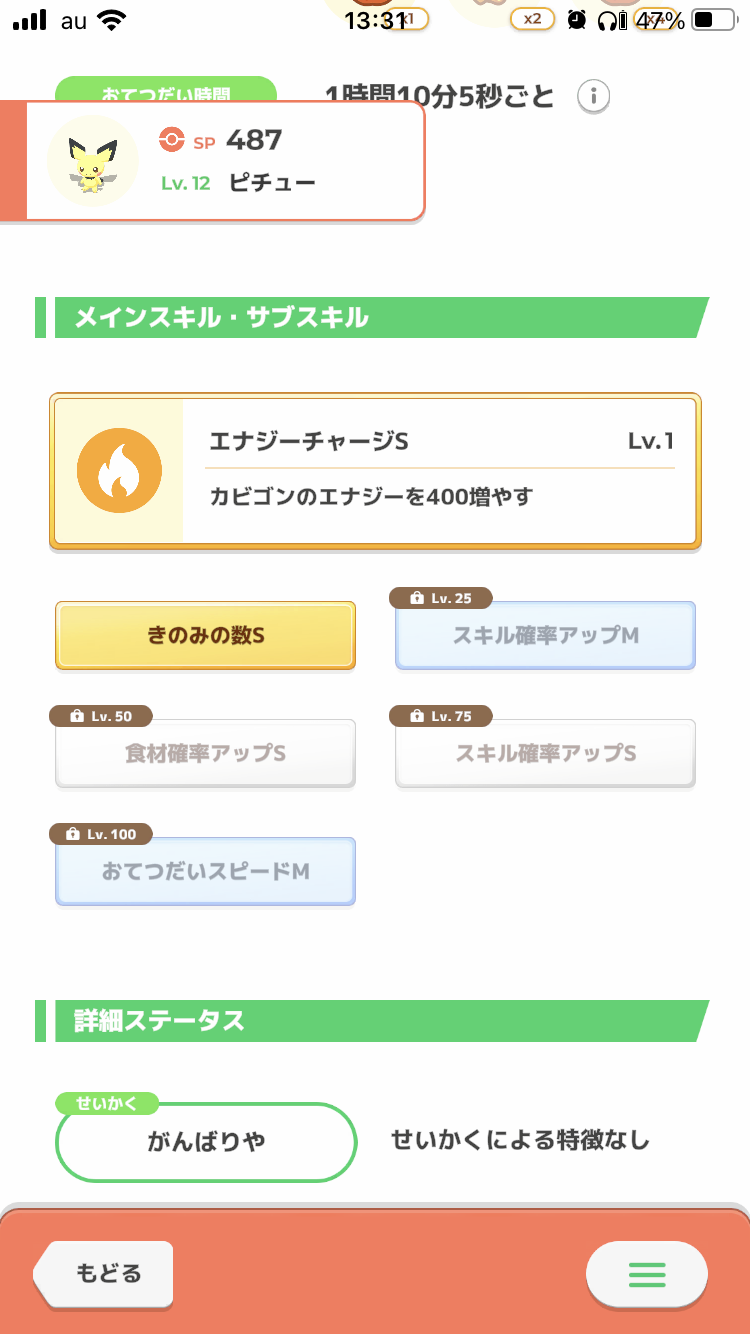Image resolution: width=750 pixels, height=1334 pixels.
Task: Open the green hamburger menu button
Action: pyautogui.click(x=646, y=1274)
